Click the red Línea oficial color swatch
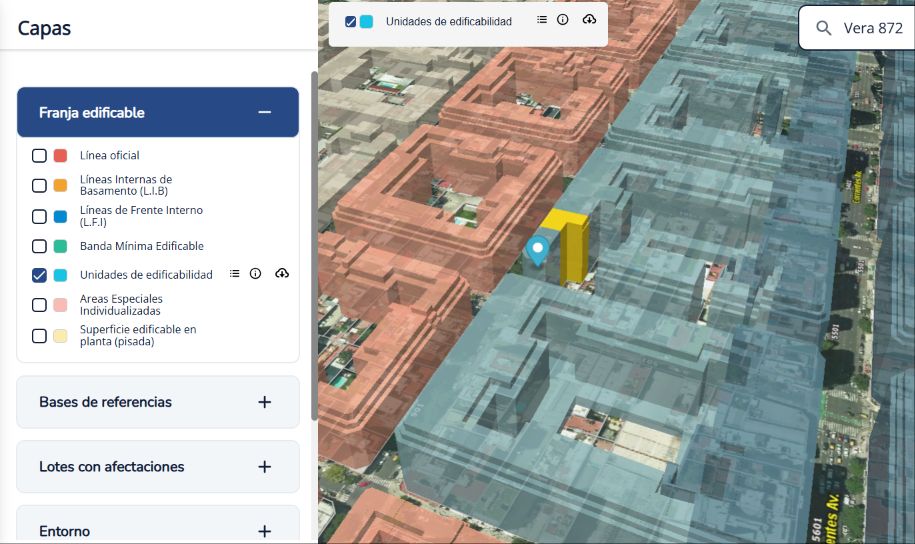This screenshot has width=915, height=544. click(60, 155)
